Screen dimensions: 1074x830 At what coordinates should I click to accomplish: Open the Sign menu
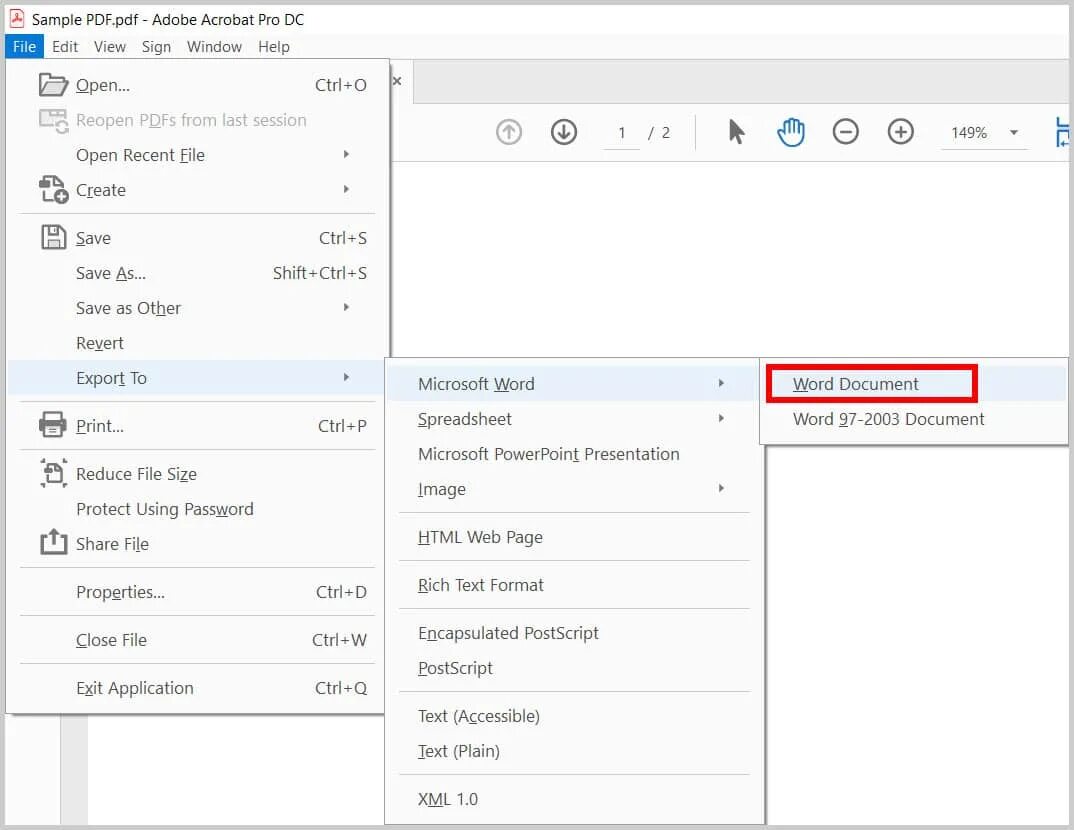pos(156,47)
